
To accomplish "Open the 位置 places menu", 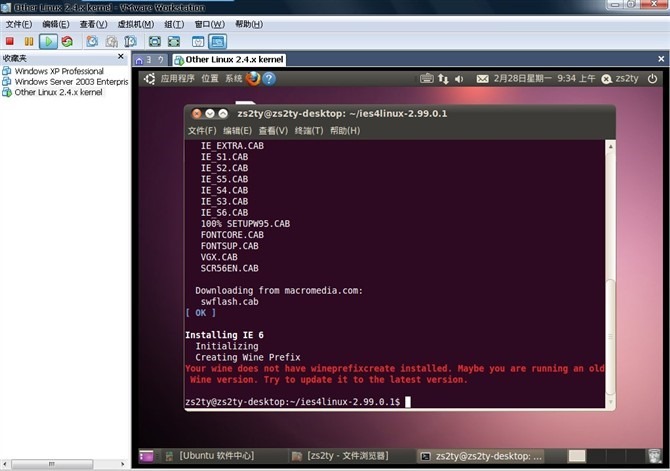I will [210, 79].
